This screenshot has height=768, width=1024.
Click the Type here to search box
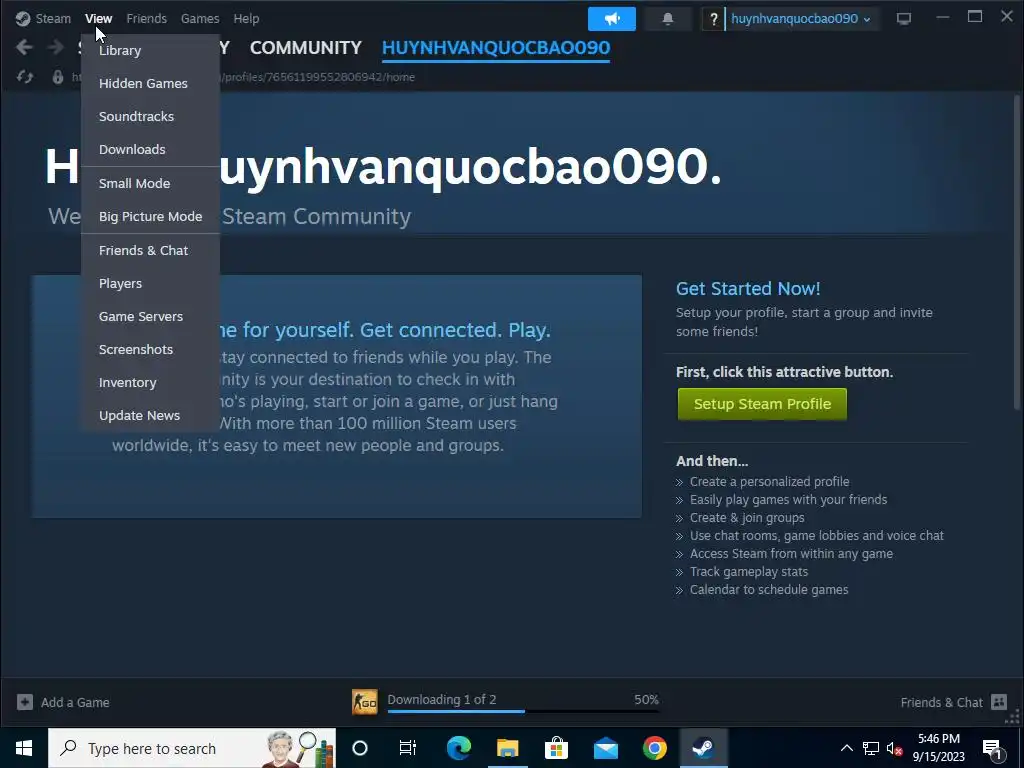click(192, 748)
